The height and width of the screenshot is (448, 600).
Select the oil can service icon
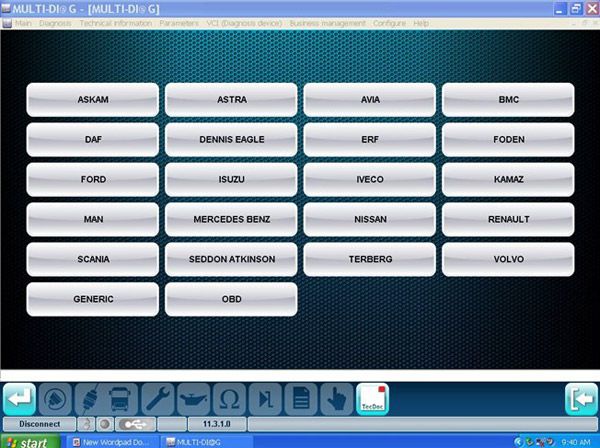coord(193,398)
